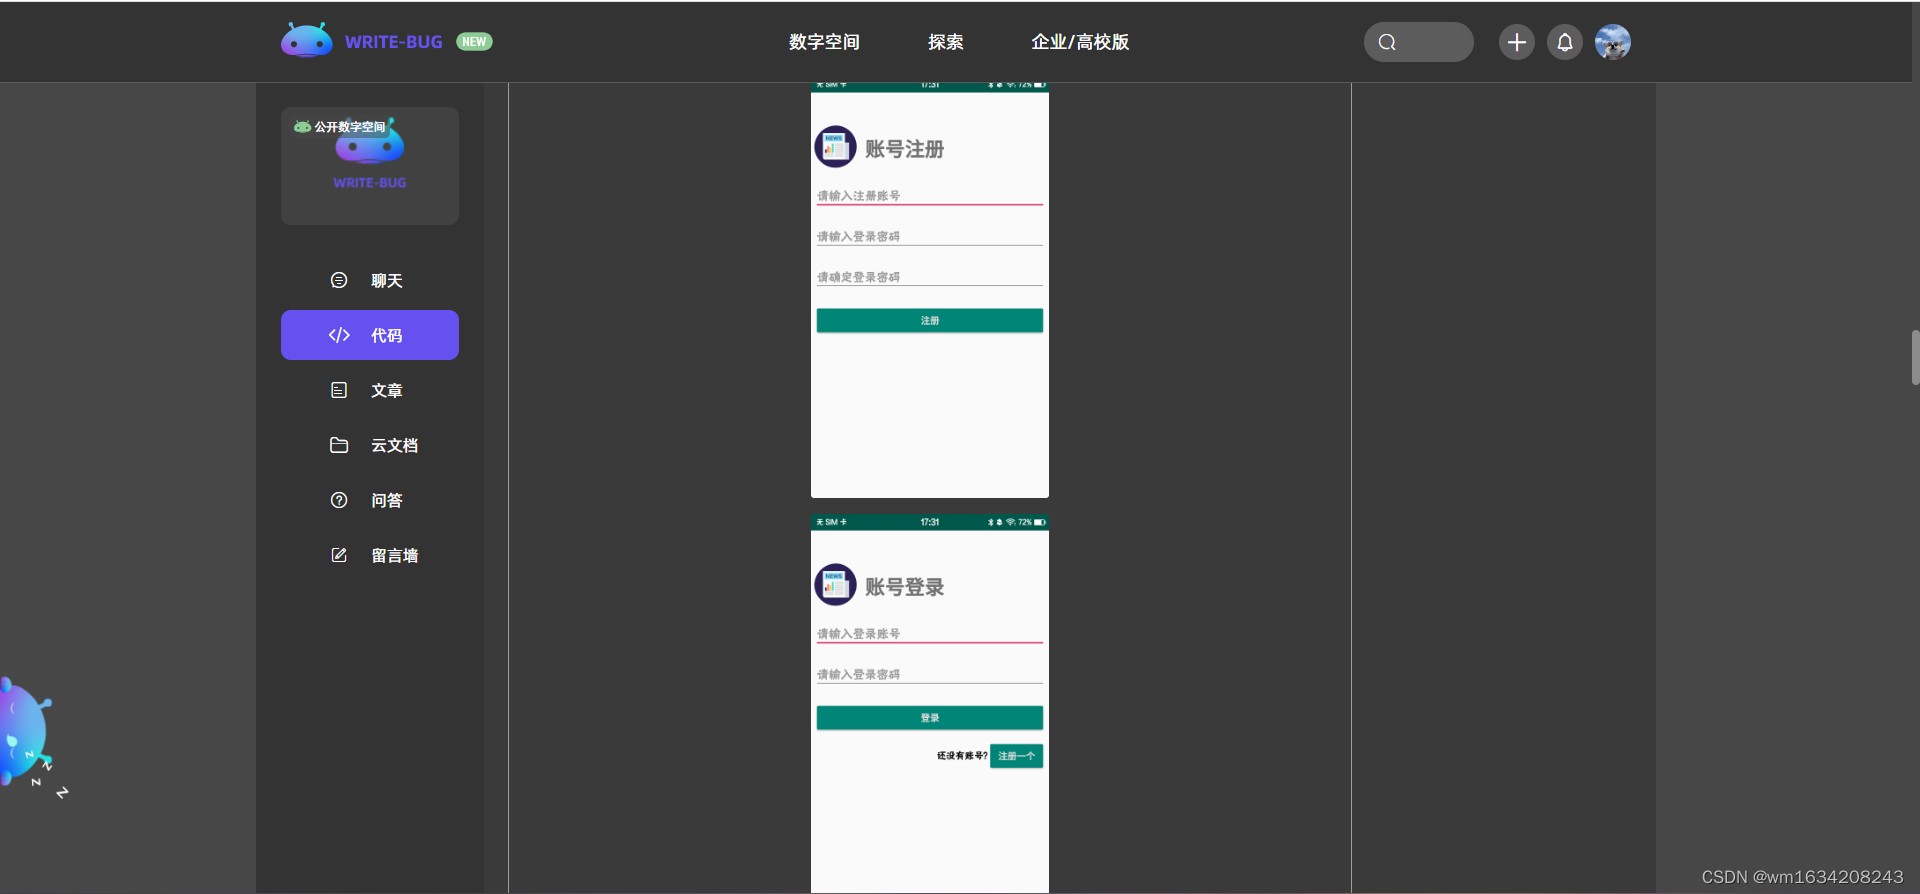Screen dimensions: 1920x894
Task: Go to the 留言墙 section
Action: 370,555
